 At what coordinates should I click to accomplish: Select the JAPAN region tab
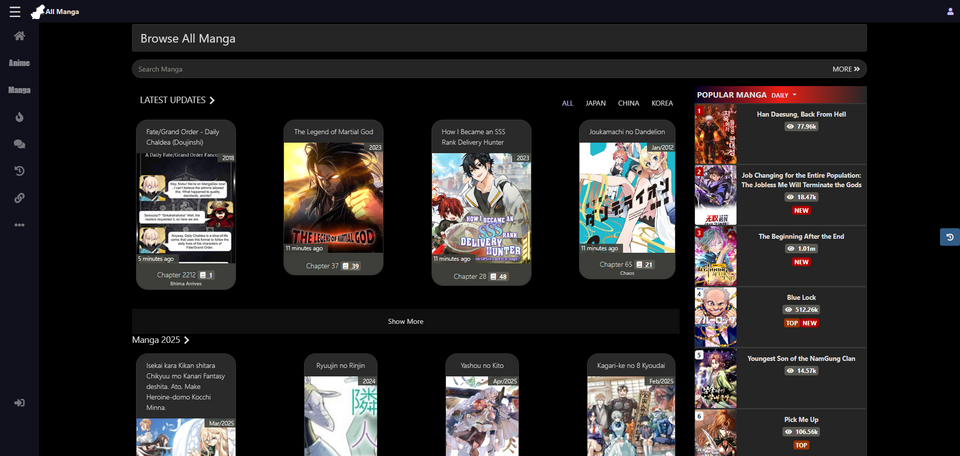pos(596,103)
